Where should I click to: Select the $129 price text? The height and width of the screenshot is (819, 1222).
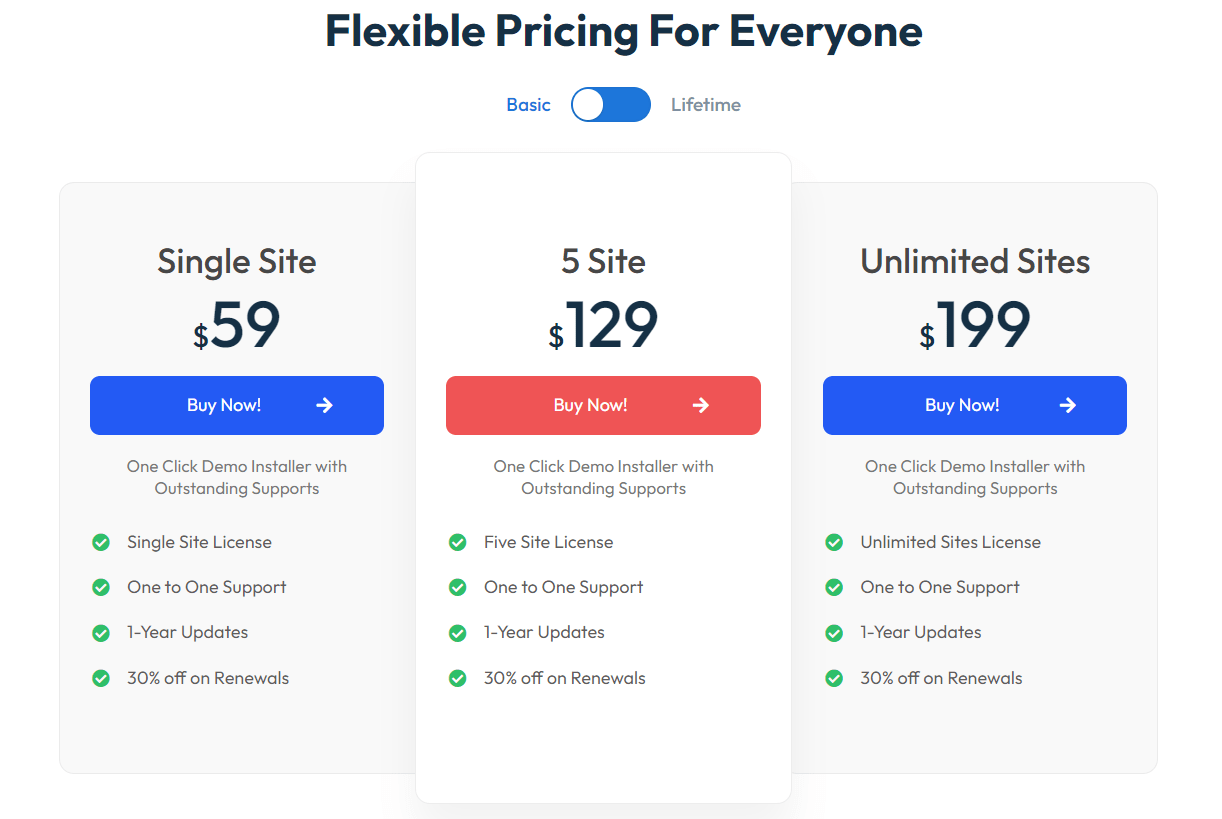[603, 324]
